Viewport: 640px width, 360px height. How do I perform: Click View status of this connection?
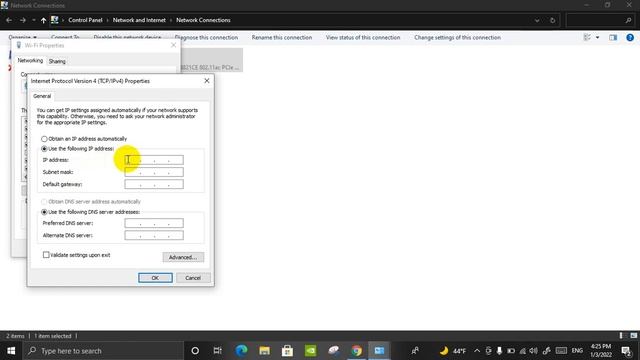click(363, 38)
